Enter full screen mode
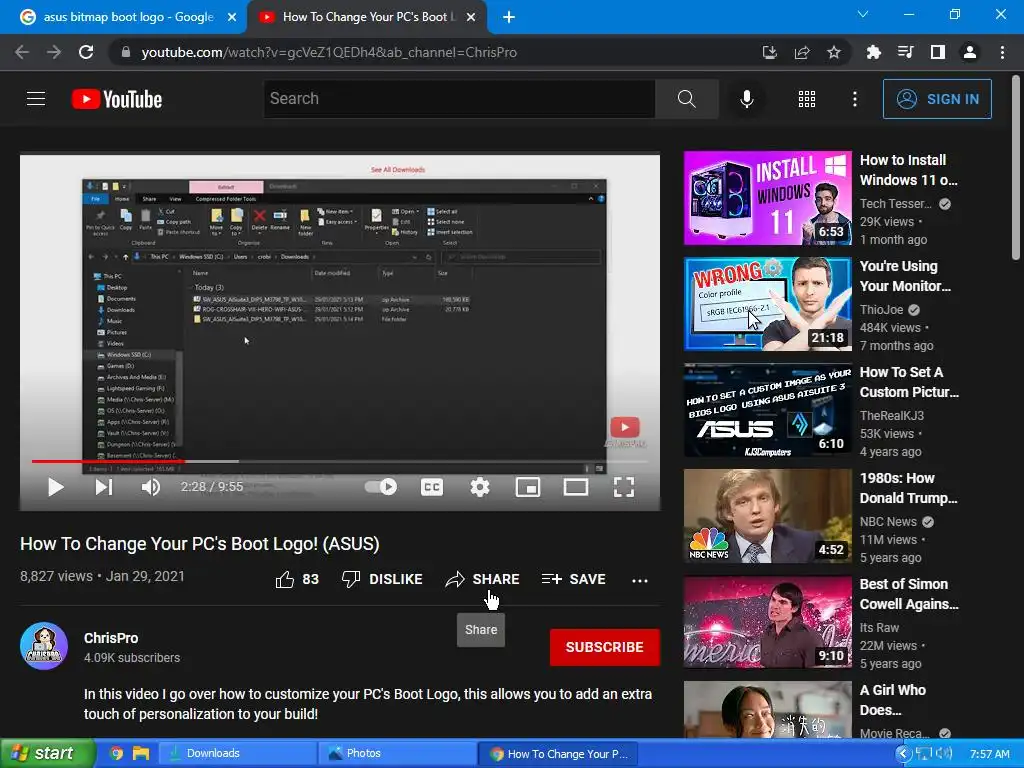Image resolution: width=1024 pixels, height=768 pixels. [624, 487]
